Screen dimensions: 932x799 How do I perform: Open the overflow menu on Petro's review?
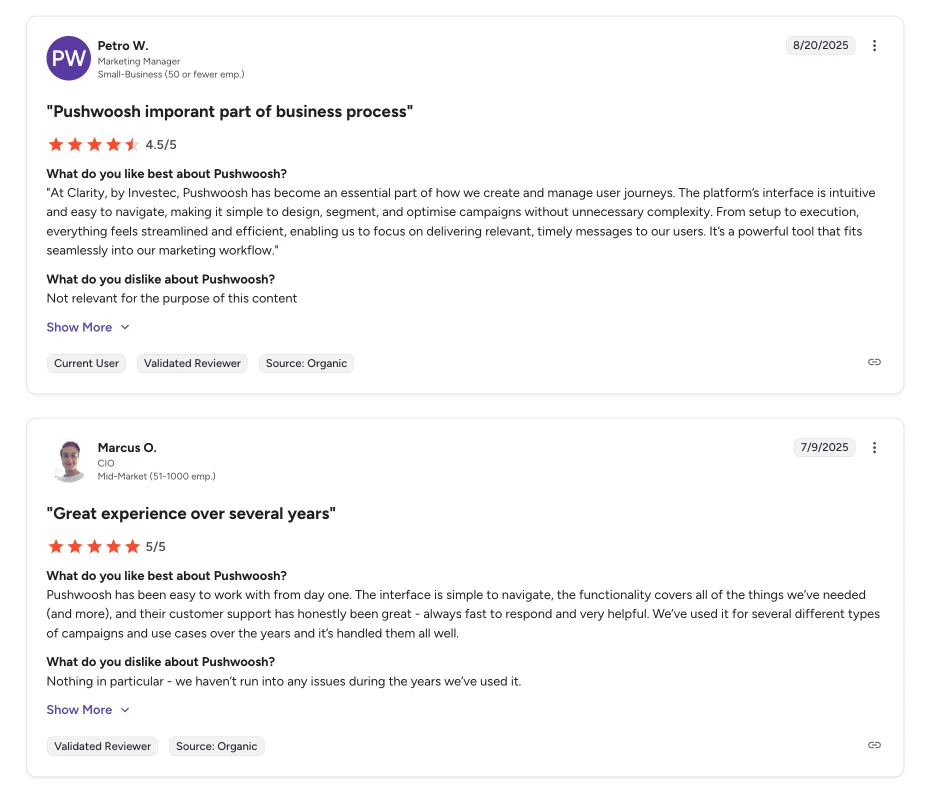pyautogui.click(x=875, y=45)
